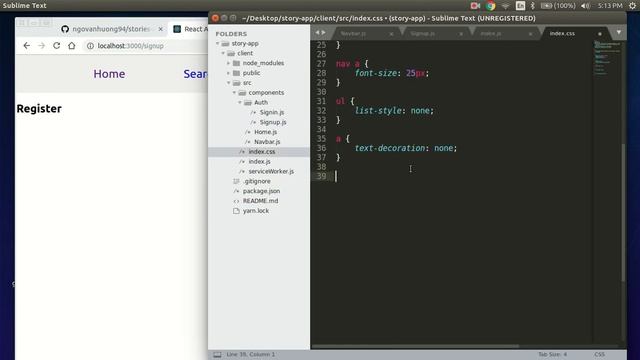Switch to the index.js editor tab
640x360 pixels.
[x=491, y=33]
